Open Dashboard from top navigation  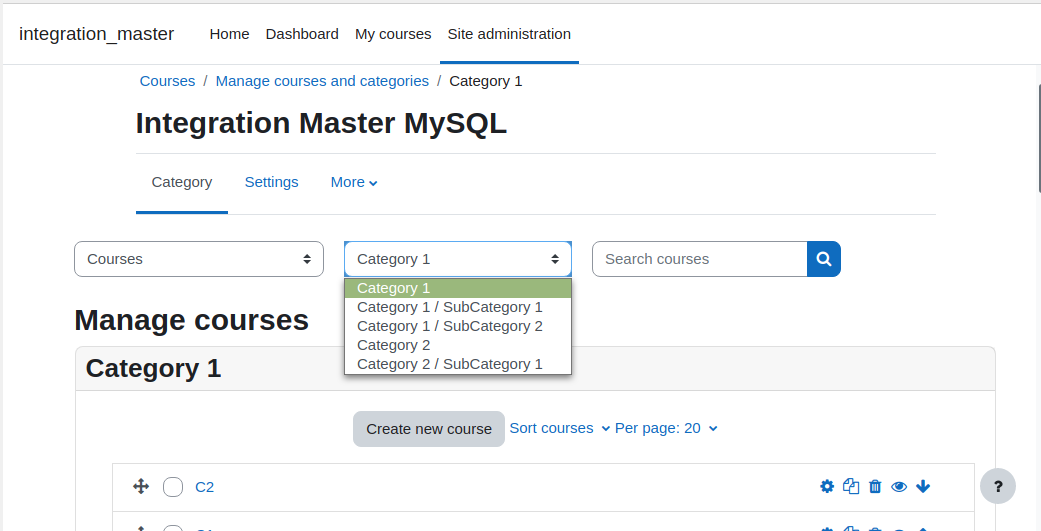[302, 34]
